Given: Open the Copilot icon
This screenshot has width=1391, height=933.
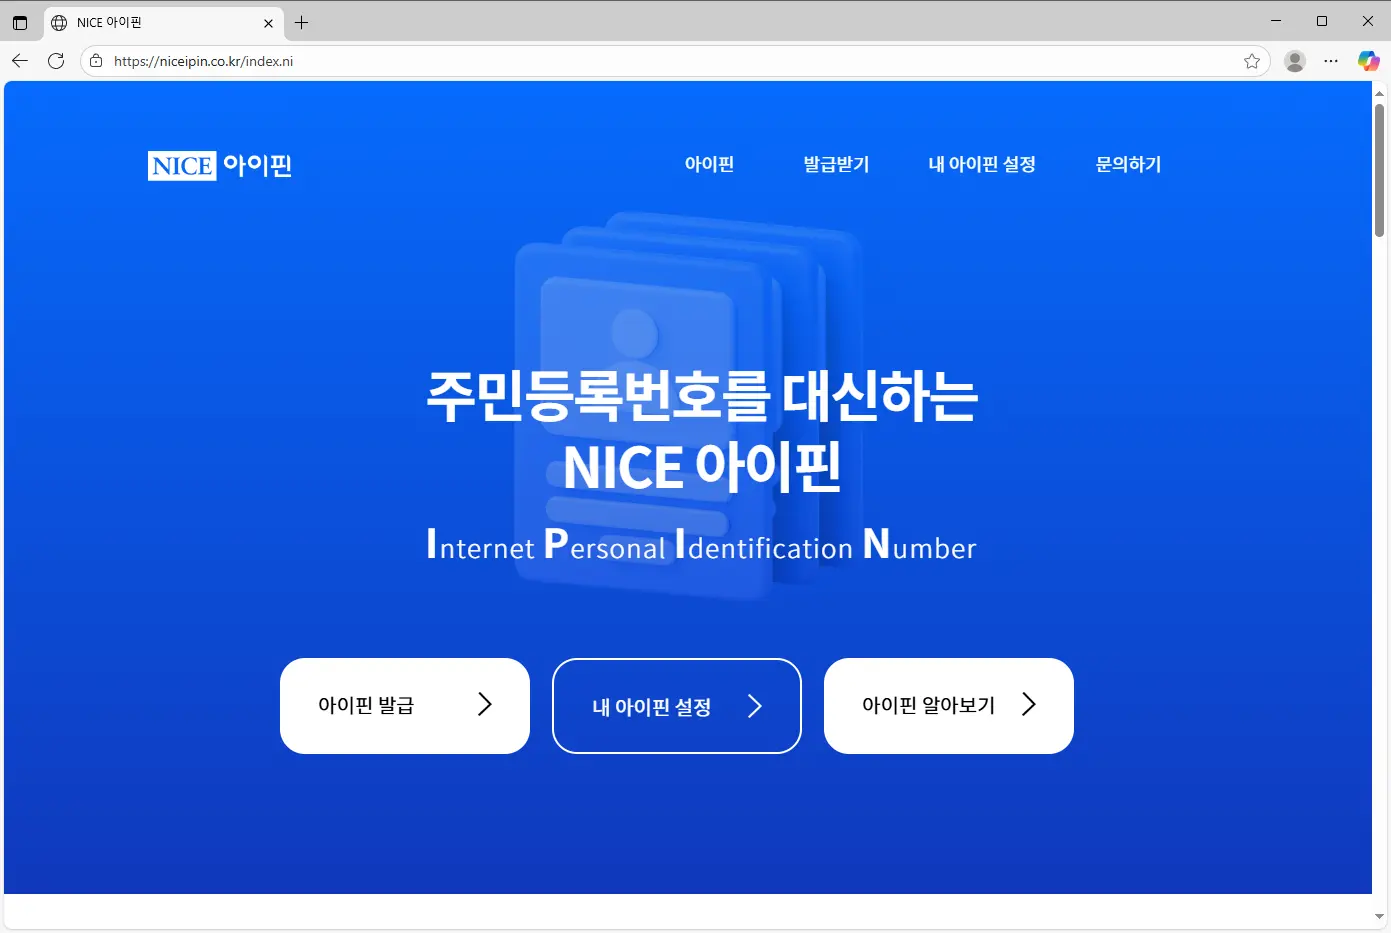Looking at the screenshot, I should (x=1368, y=61).
